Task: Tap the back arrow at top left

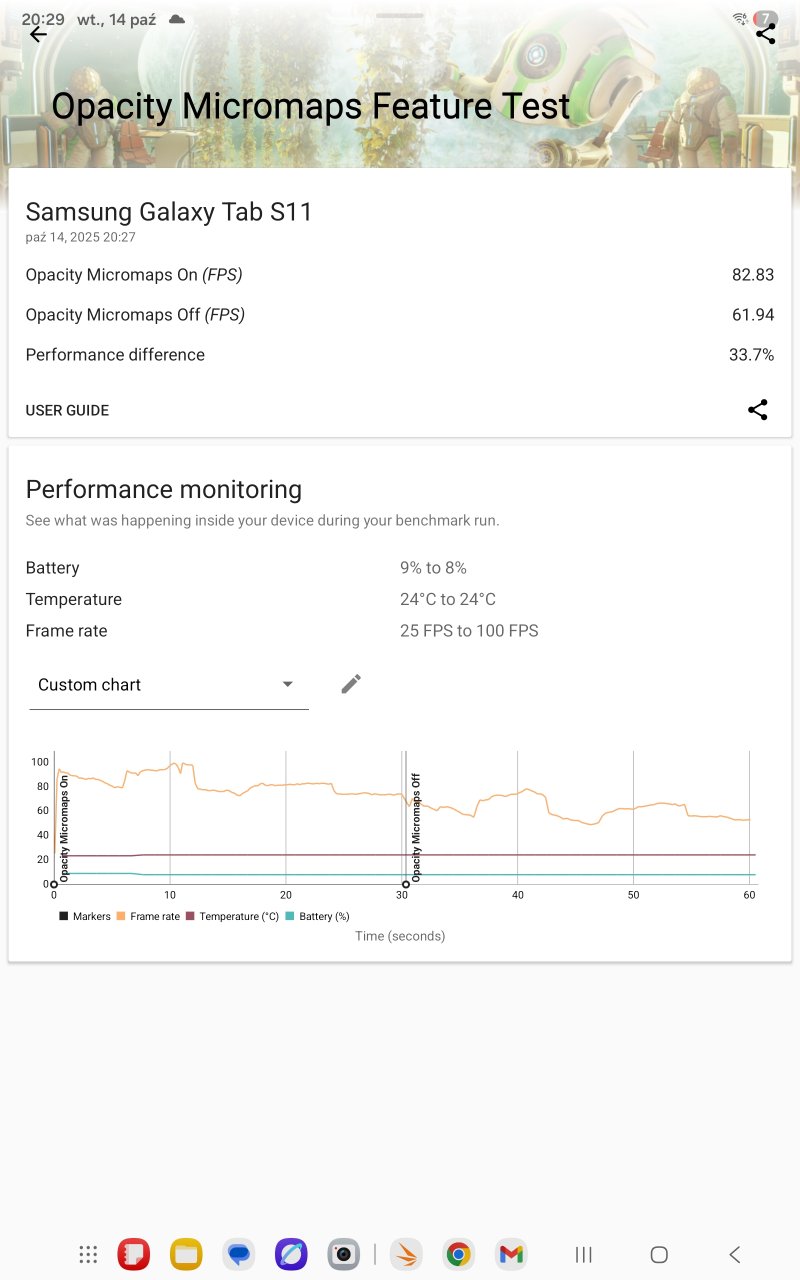Action: (38, 34)
